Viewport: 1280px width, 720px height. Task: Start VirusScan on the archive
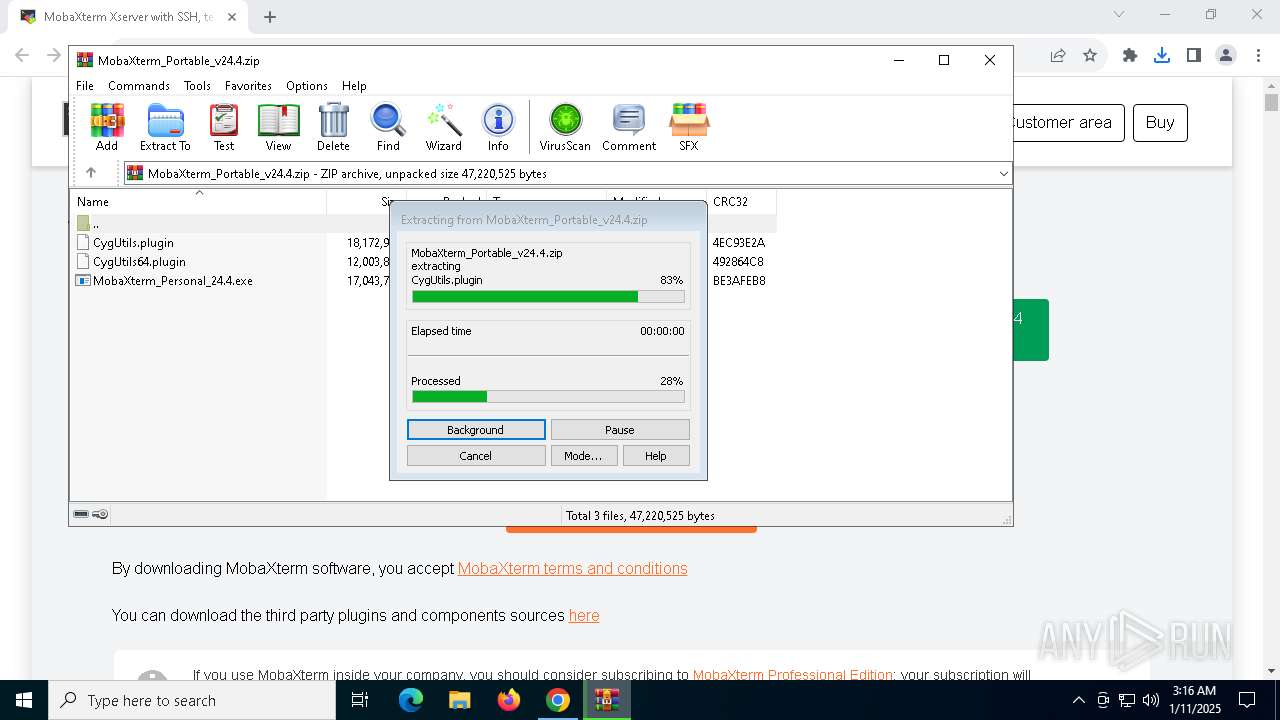click(x=565, y=127)
